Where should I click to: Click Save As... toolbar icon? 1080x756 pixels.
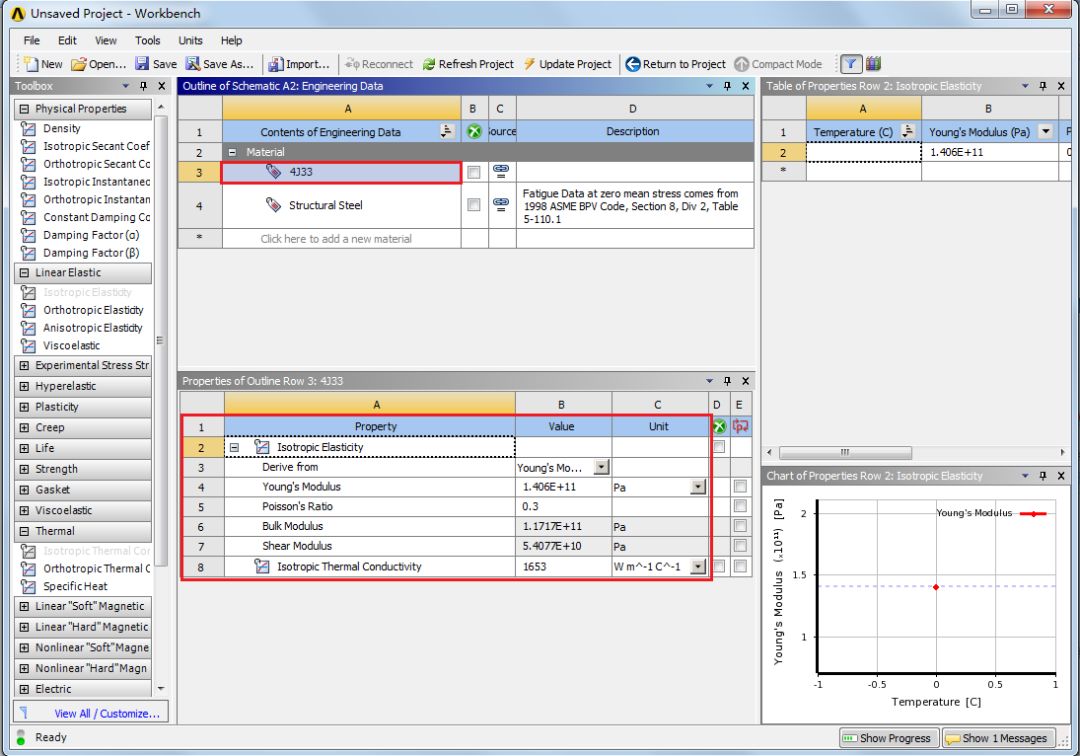pos(193,64)
